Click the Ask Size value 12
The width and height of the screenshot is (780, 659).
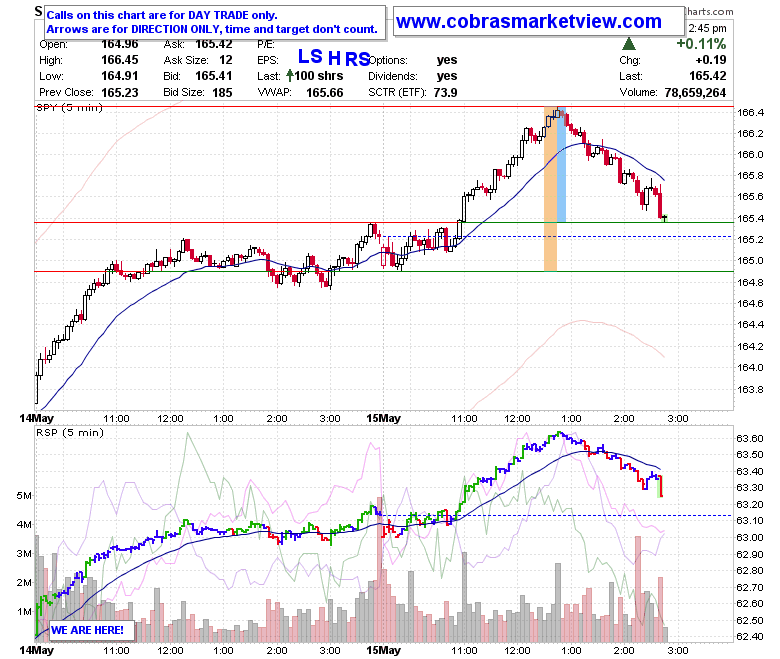coord(226,60)
